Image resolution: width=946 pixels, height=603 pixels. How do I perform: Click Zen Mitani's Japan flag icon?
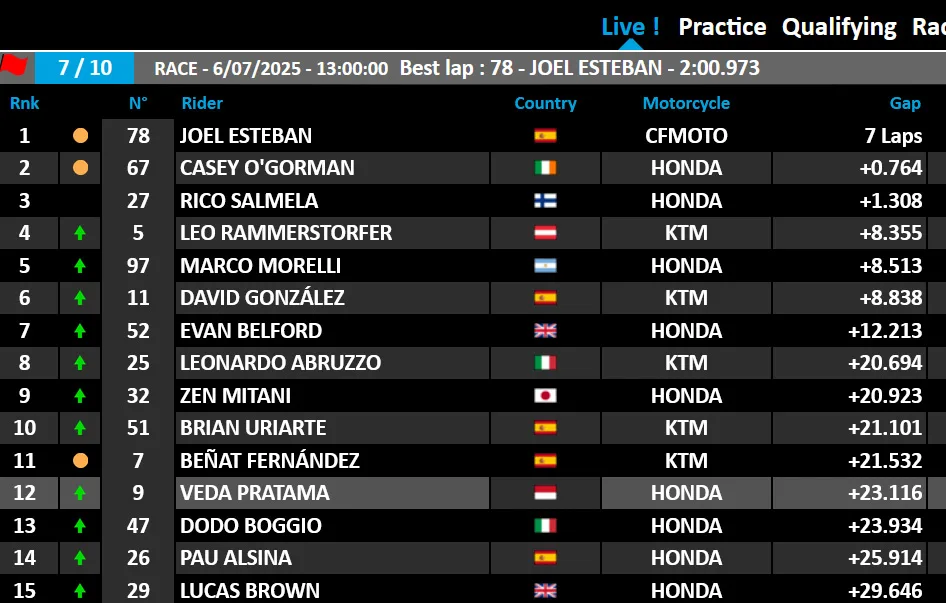coord(545,396)
